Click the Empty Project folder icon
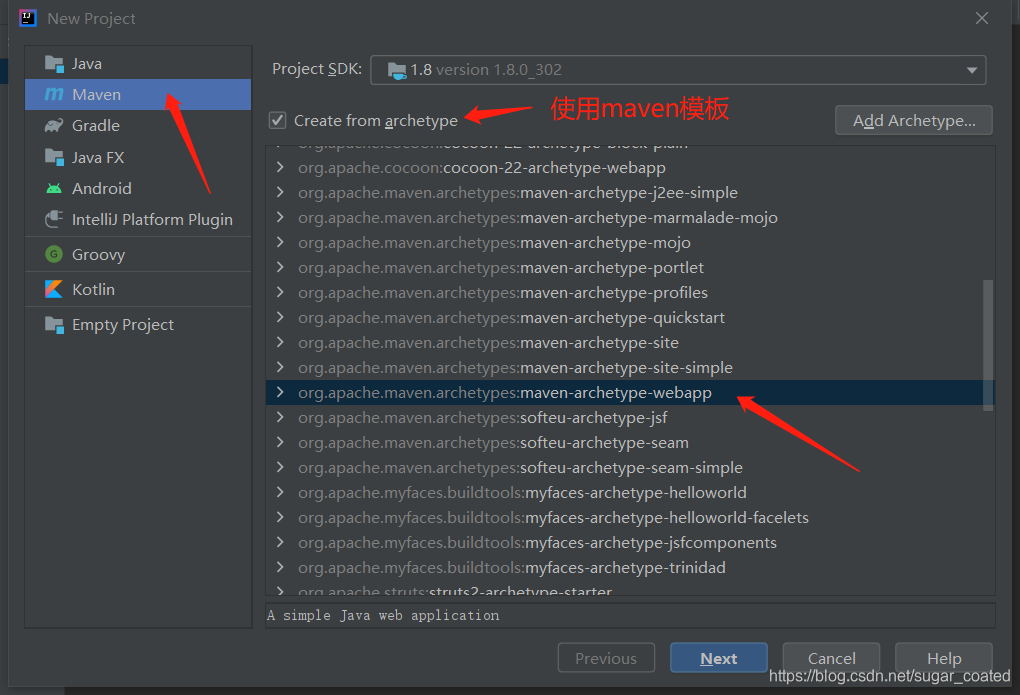Image resolution: width=1020 pixels, height=695 pixels. (54, 324)
